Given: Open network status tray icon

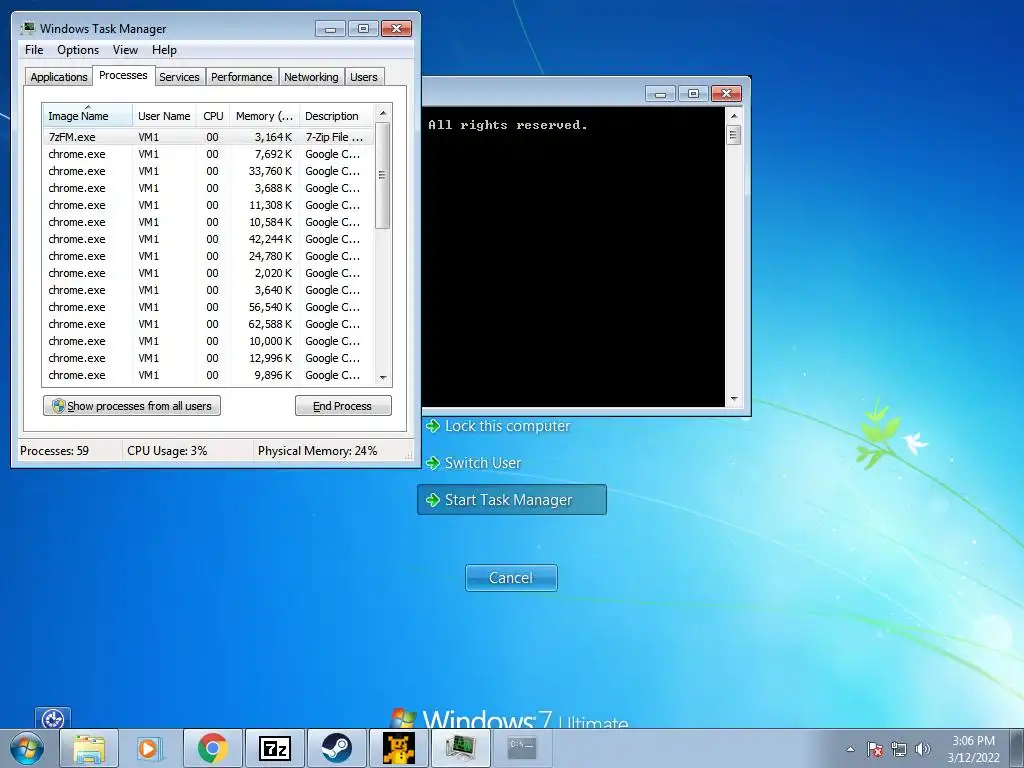Looking at the screenshot, I should tap(899, 749).
